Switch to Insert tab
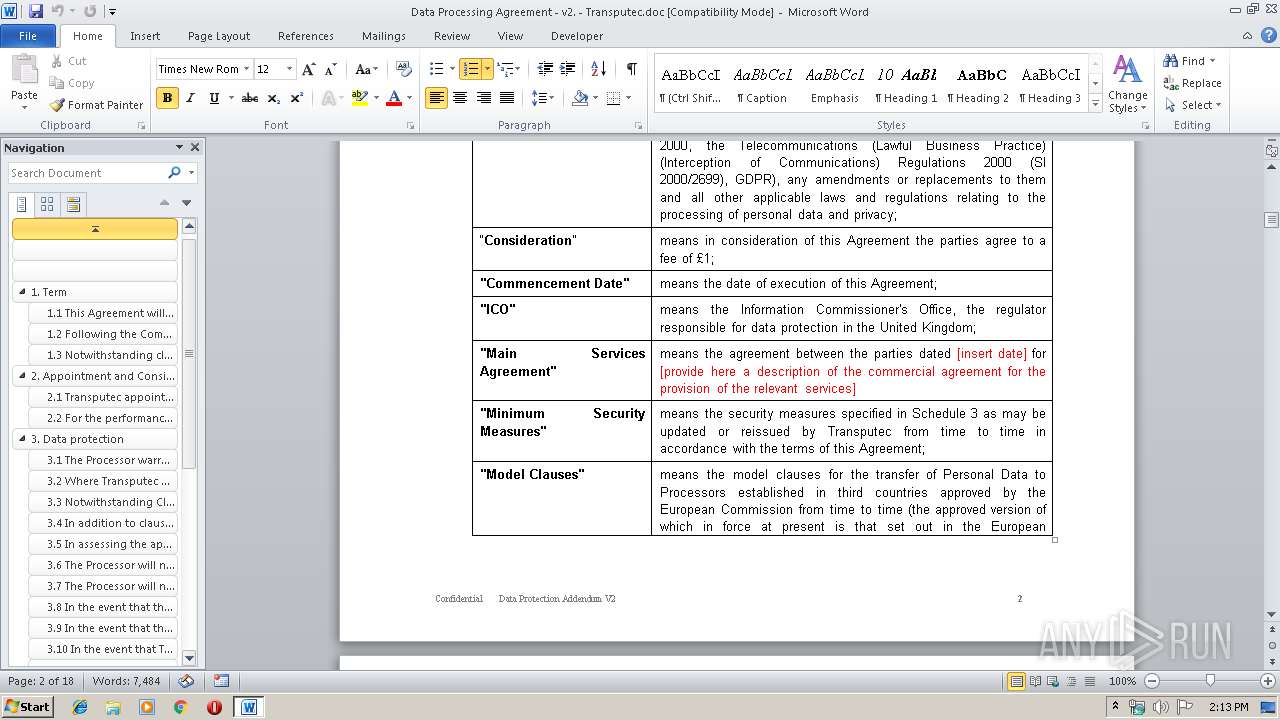Viewport: 1280px width, 720px height. pyautogui.click(x=145, y=36)
